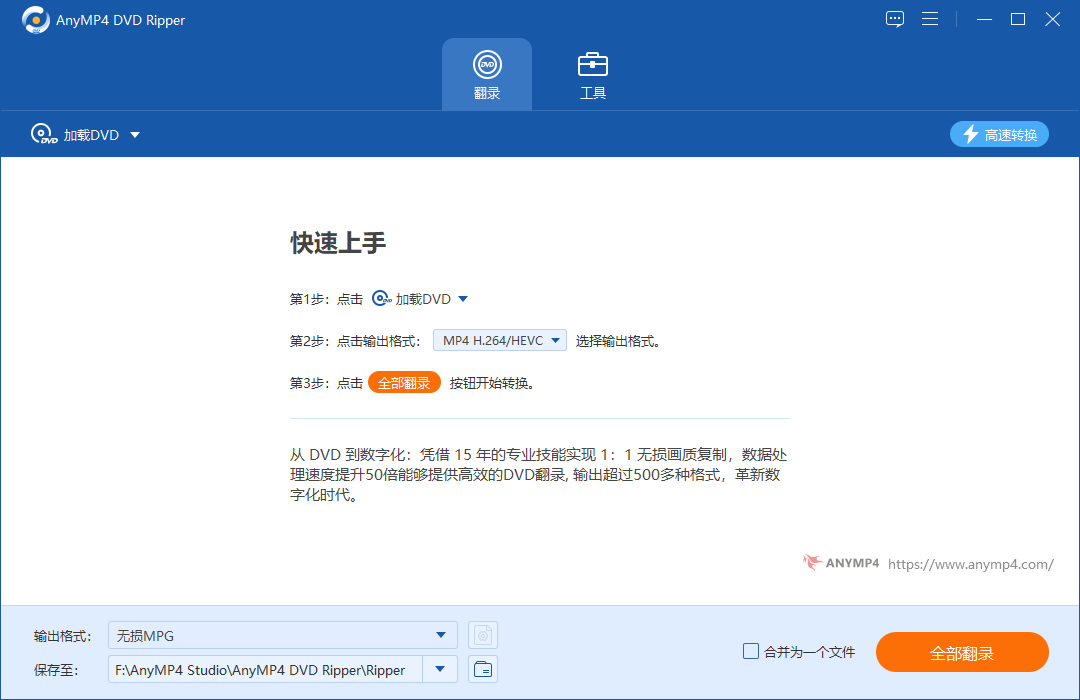This screenshot has height=700, width=1080.
Task: Expand the 输出格式 无损MPG dropdown
Action: (440, 635)
